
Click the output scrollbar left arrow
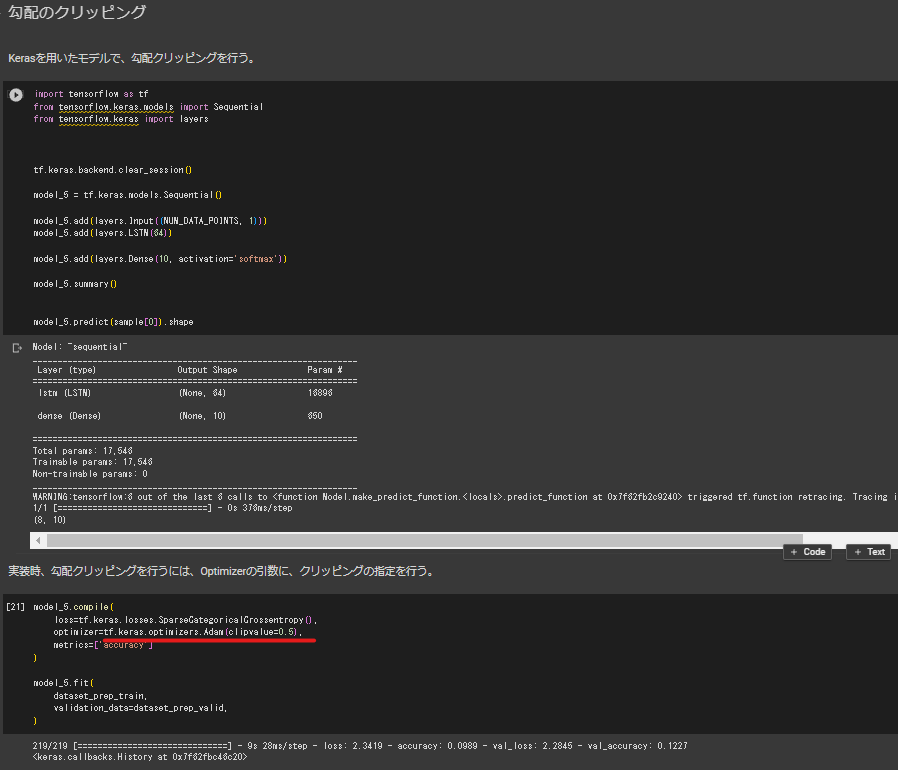(37, 540)
